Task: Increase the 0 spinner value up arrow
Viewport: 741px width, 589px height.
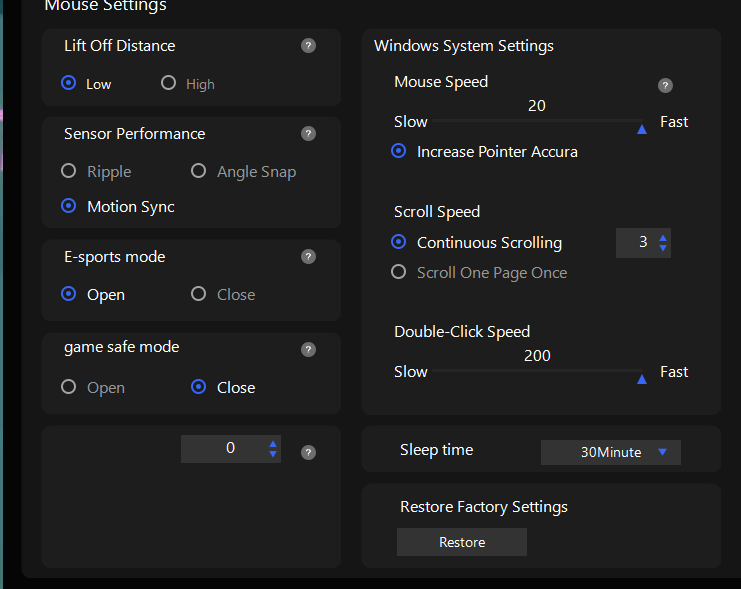Action: (x=273, y=444)
